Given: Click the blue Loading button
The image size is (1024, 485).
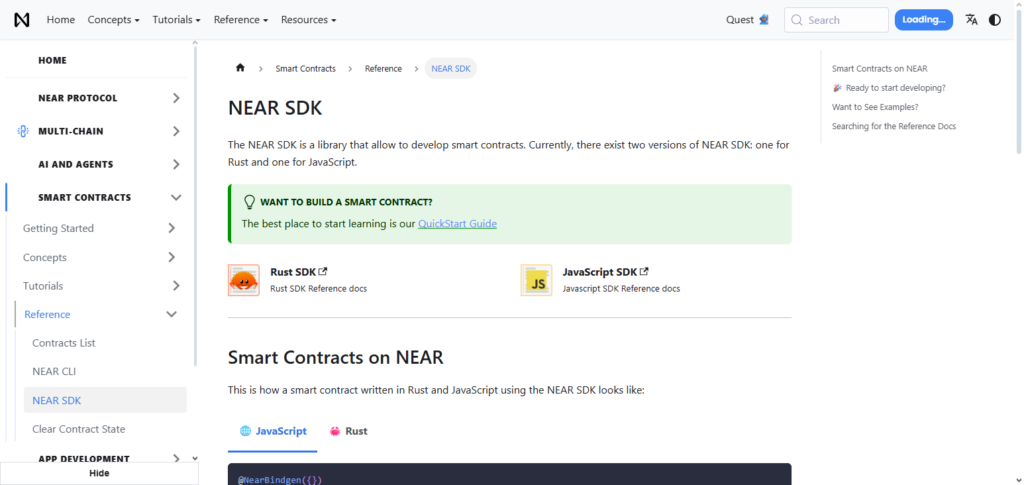Looking at the screenshot, I should 923,20.
